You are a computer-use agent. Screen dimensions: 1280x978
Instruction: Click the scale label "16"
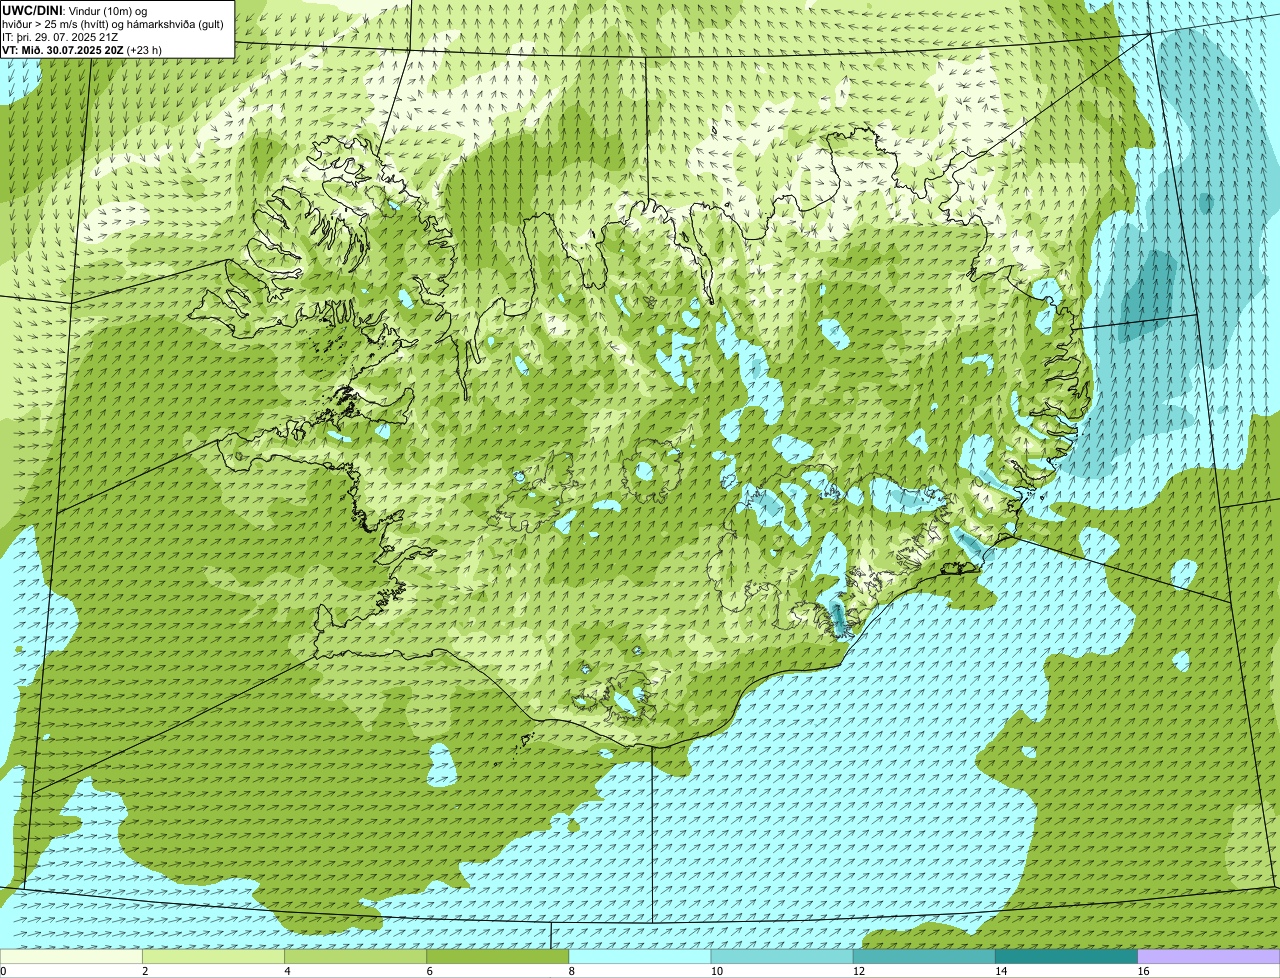(1143, 971)
